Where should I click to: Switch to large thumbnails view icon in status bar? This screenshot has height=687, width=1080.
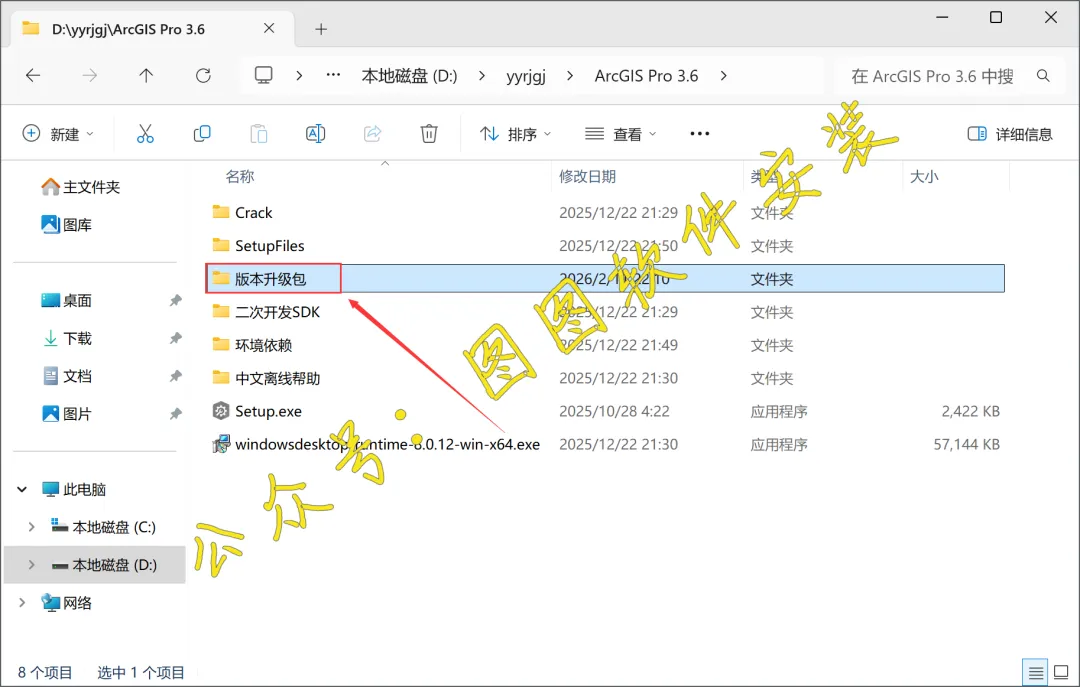click(x=1061, y=672)
